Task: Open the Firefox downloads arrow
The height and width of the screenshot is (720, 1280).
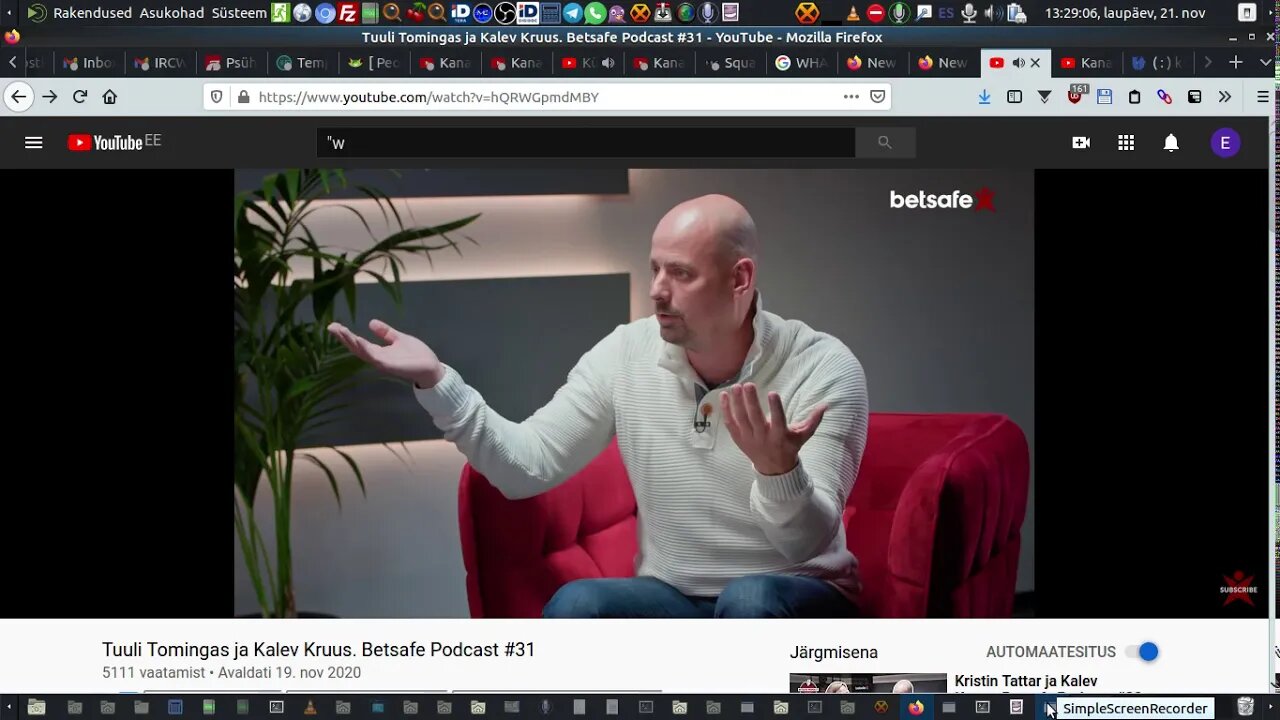Action: click(984, 97)
